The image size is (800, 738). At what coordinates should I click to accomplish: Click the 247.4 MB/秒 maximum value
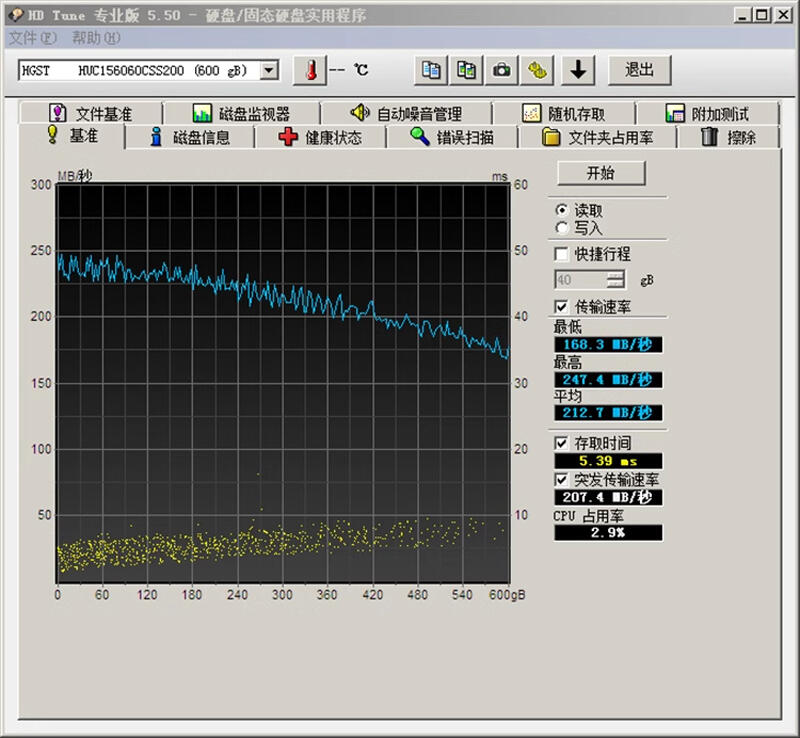tap(608, 379)
